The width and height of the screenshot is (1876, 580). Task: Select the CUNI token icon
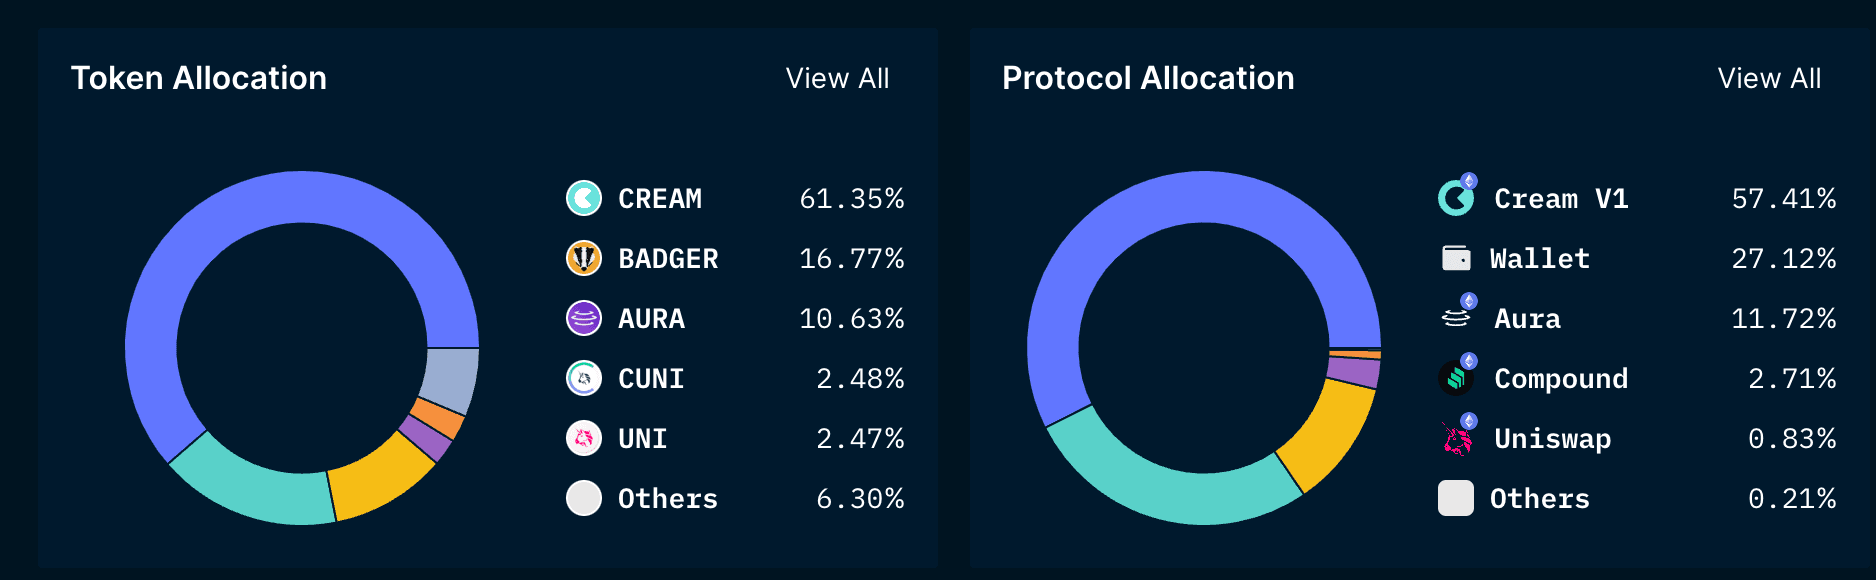(584, 378)
